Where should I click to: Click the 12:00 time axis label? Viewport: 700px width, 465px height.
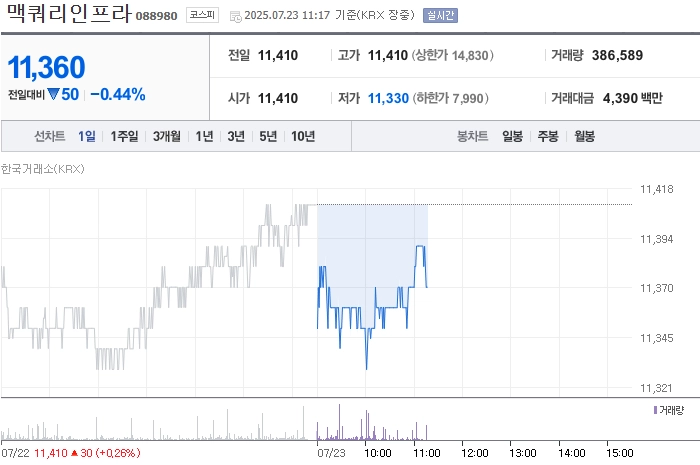pyautogui.click(x=475, y=453)
